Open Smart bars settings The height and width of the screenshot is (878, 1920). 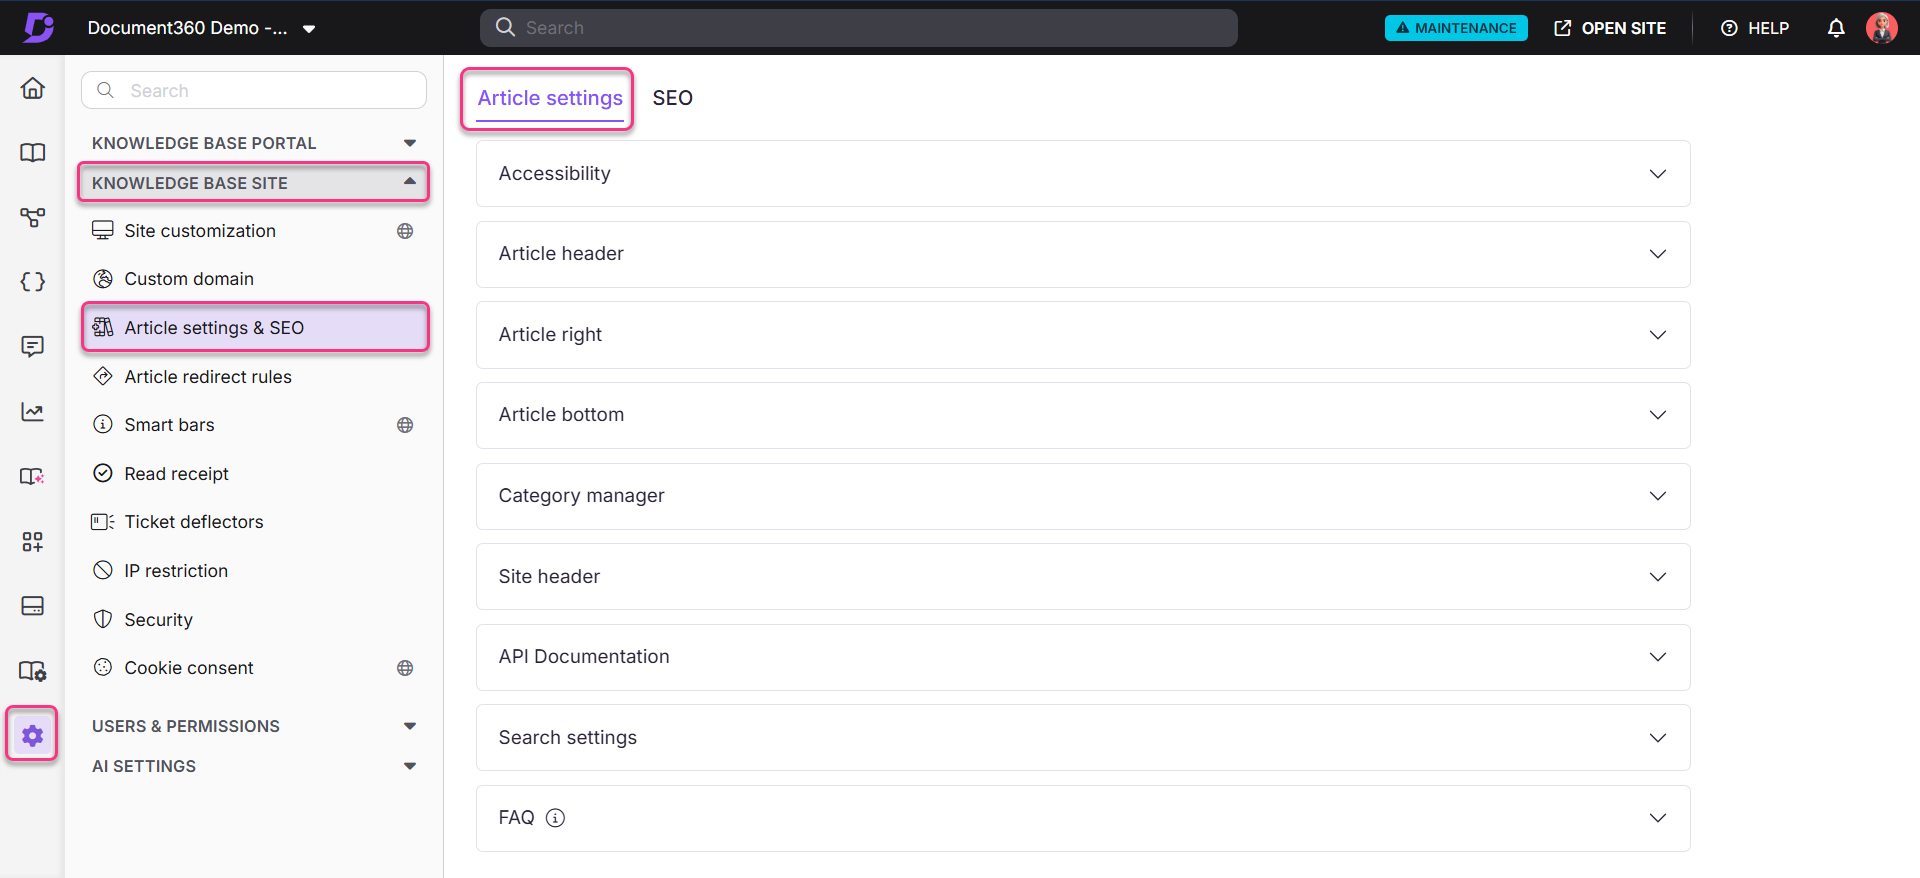tap(254, 425)
